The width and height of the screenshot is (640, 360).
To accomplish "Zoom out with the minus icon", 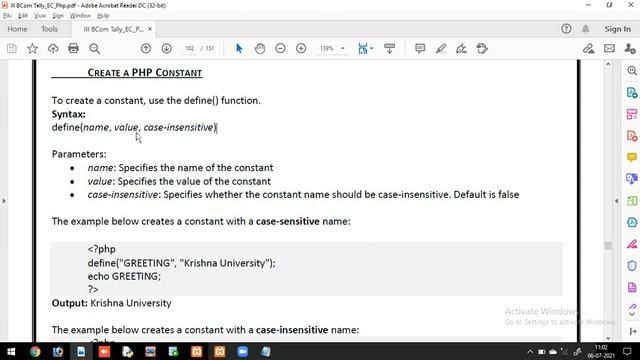I will (280, 49).
